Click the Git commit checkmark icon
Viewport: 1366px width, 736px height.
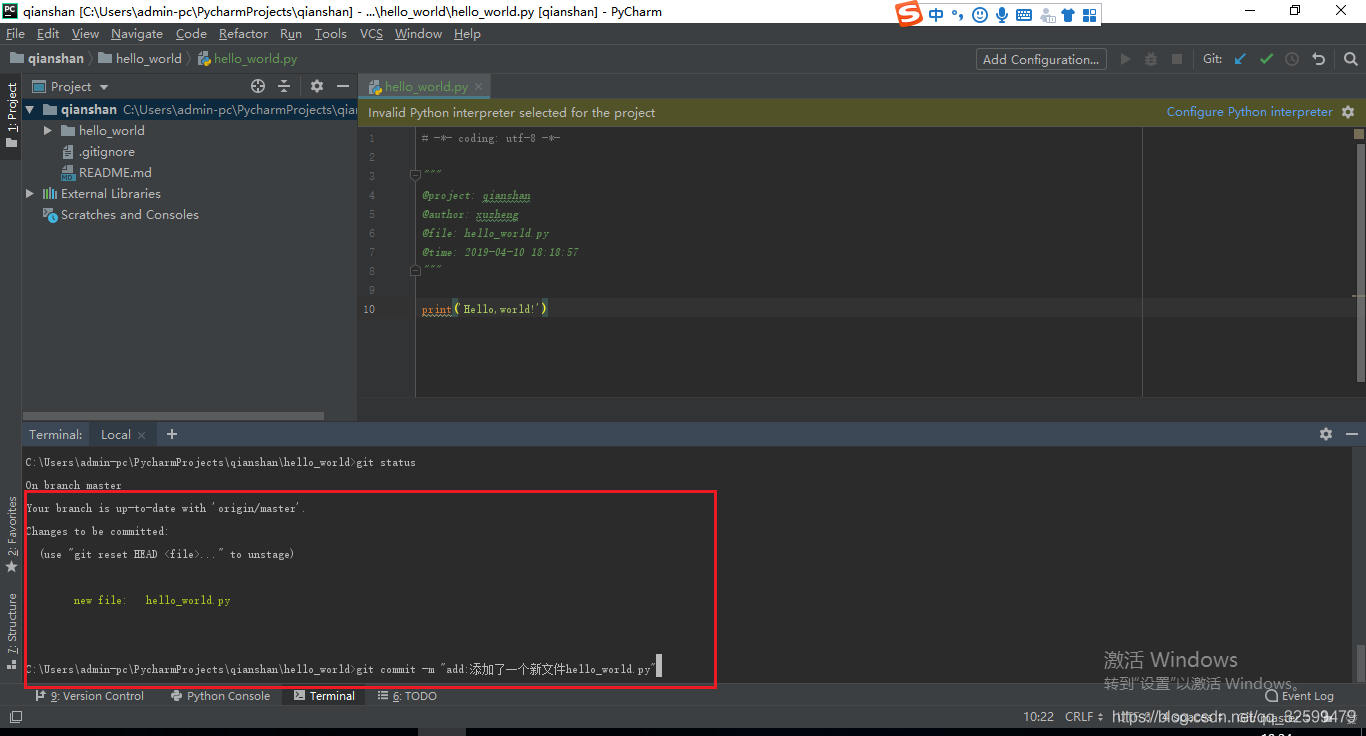(1266, 59)
